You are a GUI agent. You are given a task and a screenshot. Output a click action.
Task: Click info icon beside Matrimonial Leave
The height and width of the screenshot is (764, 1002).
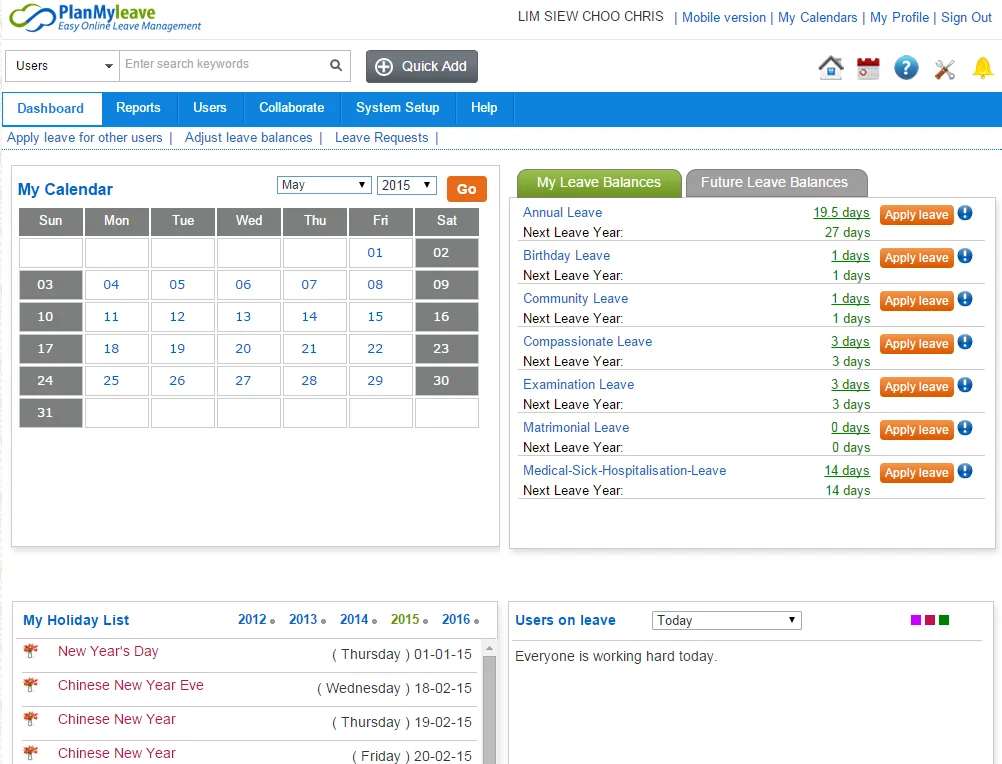[965, 428]
